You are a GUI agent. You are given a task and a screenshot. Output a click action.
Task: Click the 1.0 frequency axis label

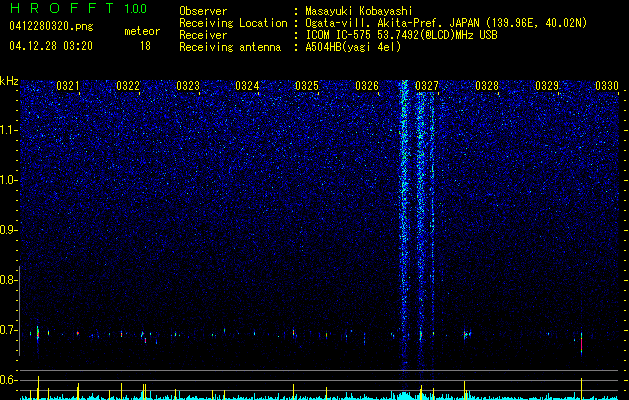pyautogui.click(x=9, y=180)
